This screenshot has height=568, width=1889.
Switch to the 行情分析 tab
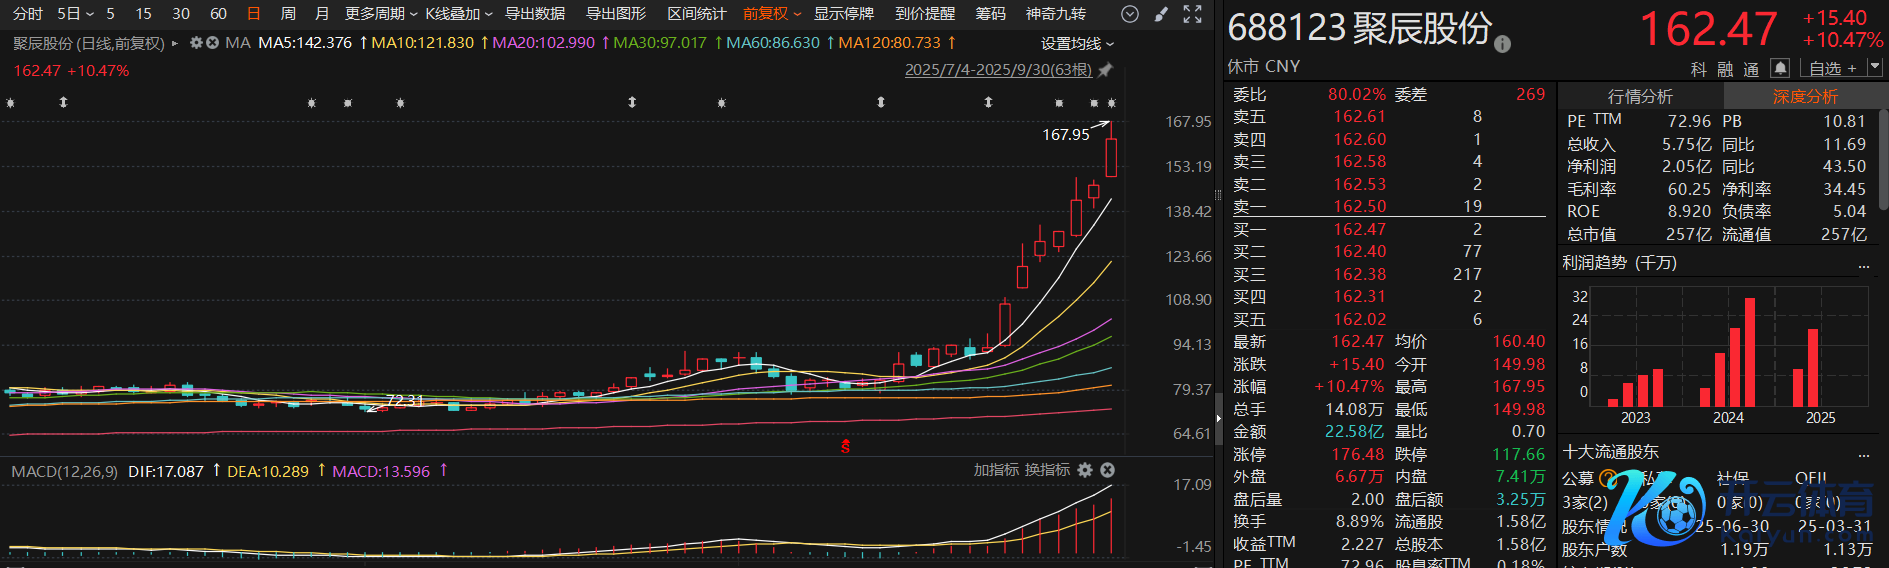1640,96
